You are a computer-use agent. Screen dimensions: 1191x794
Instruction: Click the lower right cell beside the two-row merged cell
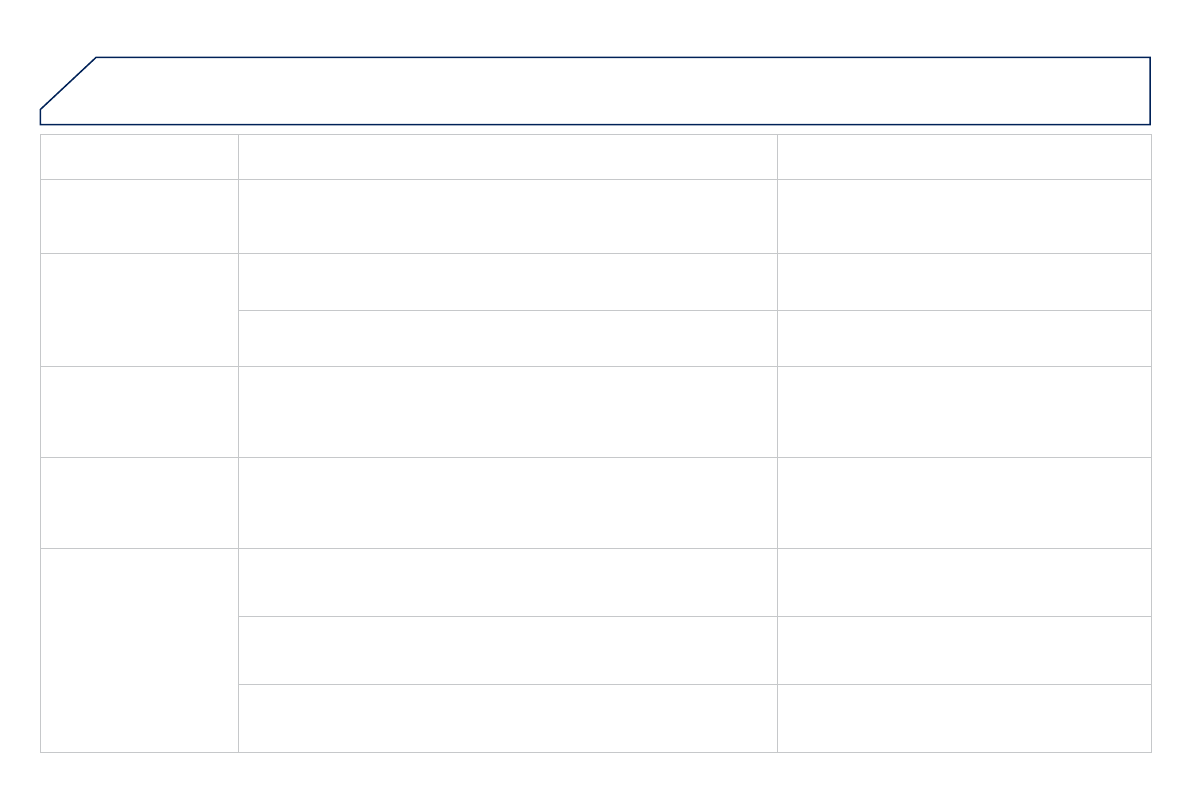tap(963, 338)
